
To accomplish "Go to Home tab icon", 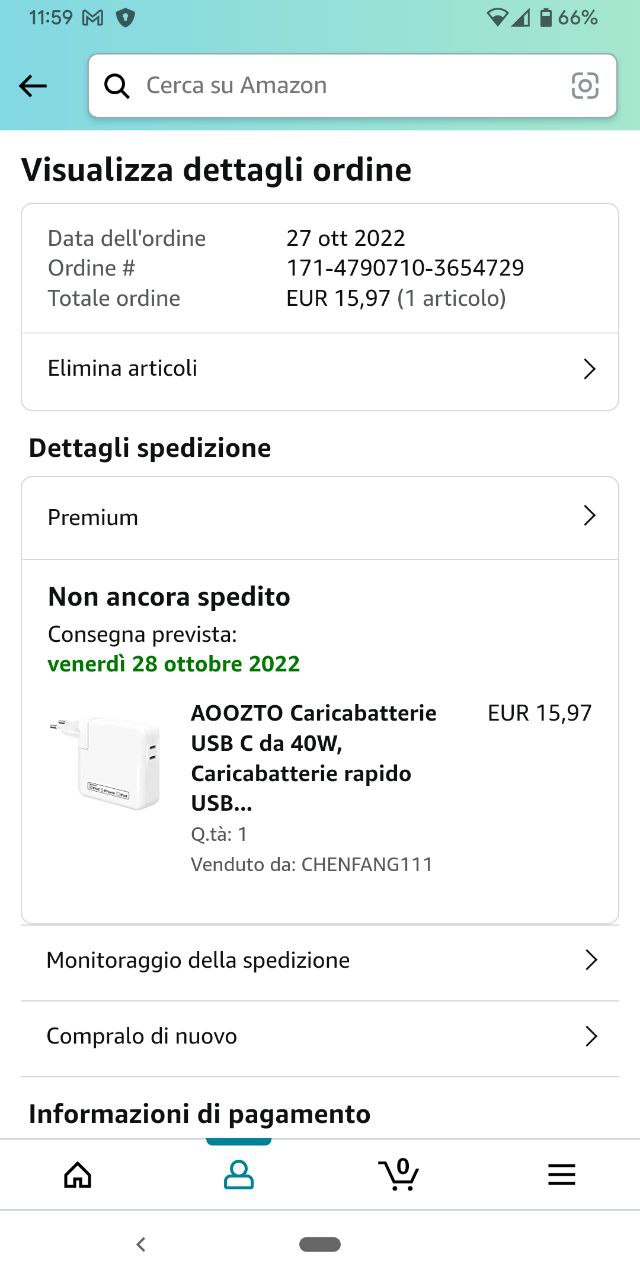I will pos(77,1175).
